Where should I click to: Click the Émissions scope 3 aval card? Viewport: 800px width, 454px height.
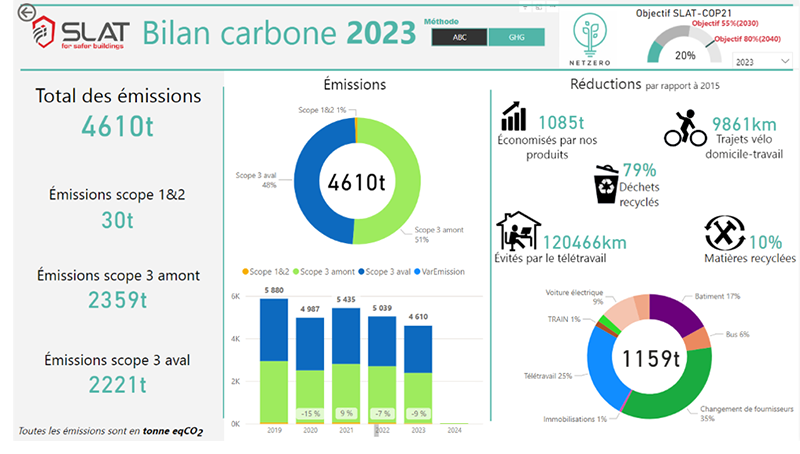[118, 372]
